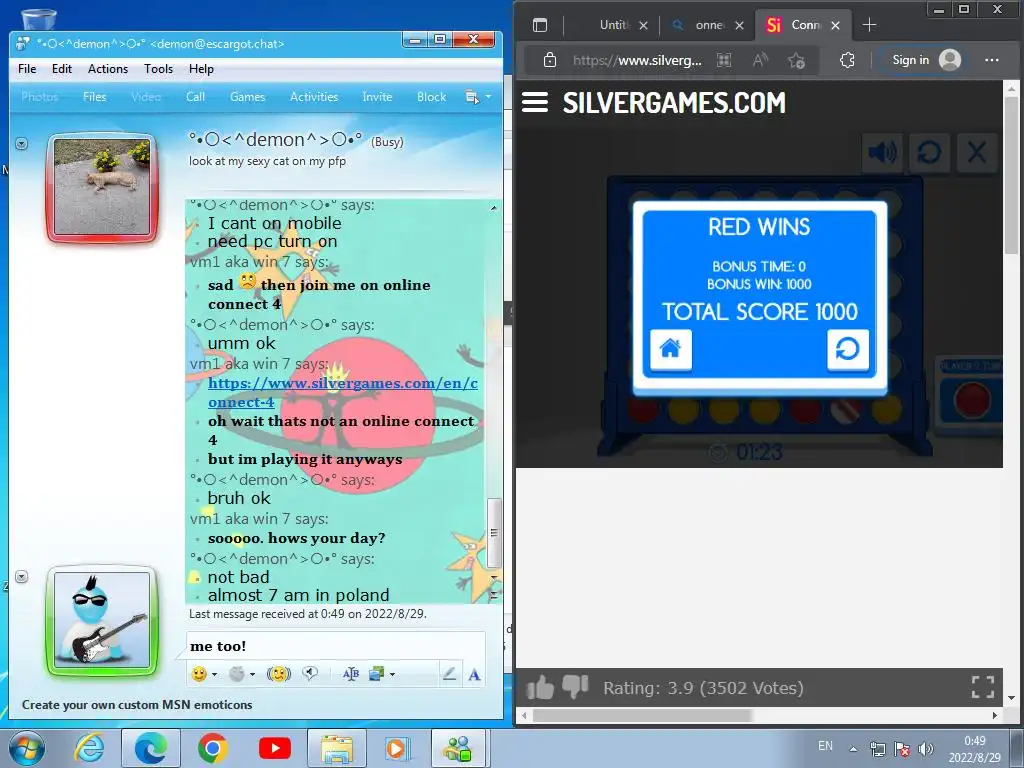Click the voice clip speech bubble icon
This screenshot has height=768, width=1024.
tap(310, 673)
